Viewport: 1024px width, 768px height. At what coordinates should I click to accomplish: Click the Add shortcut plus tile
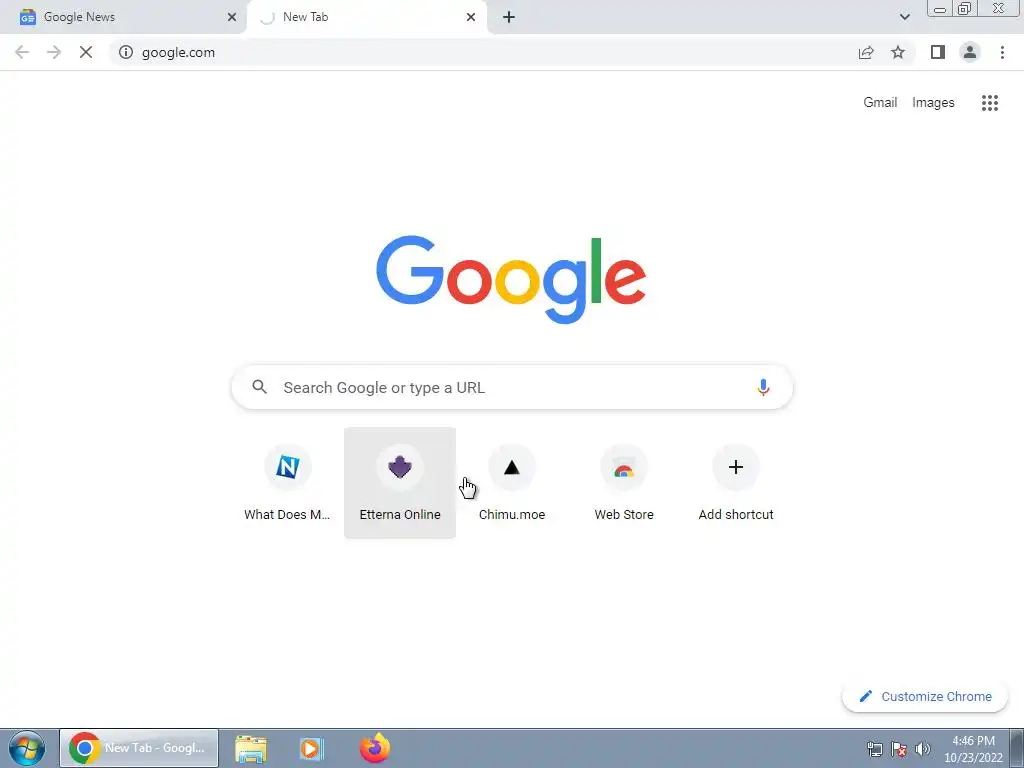tap(736, 483)
